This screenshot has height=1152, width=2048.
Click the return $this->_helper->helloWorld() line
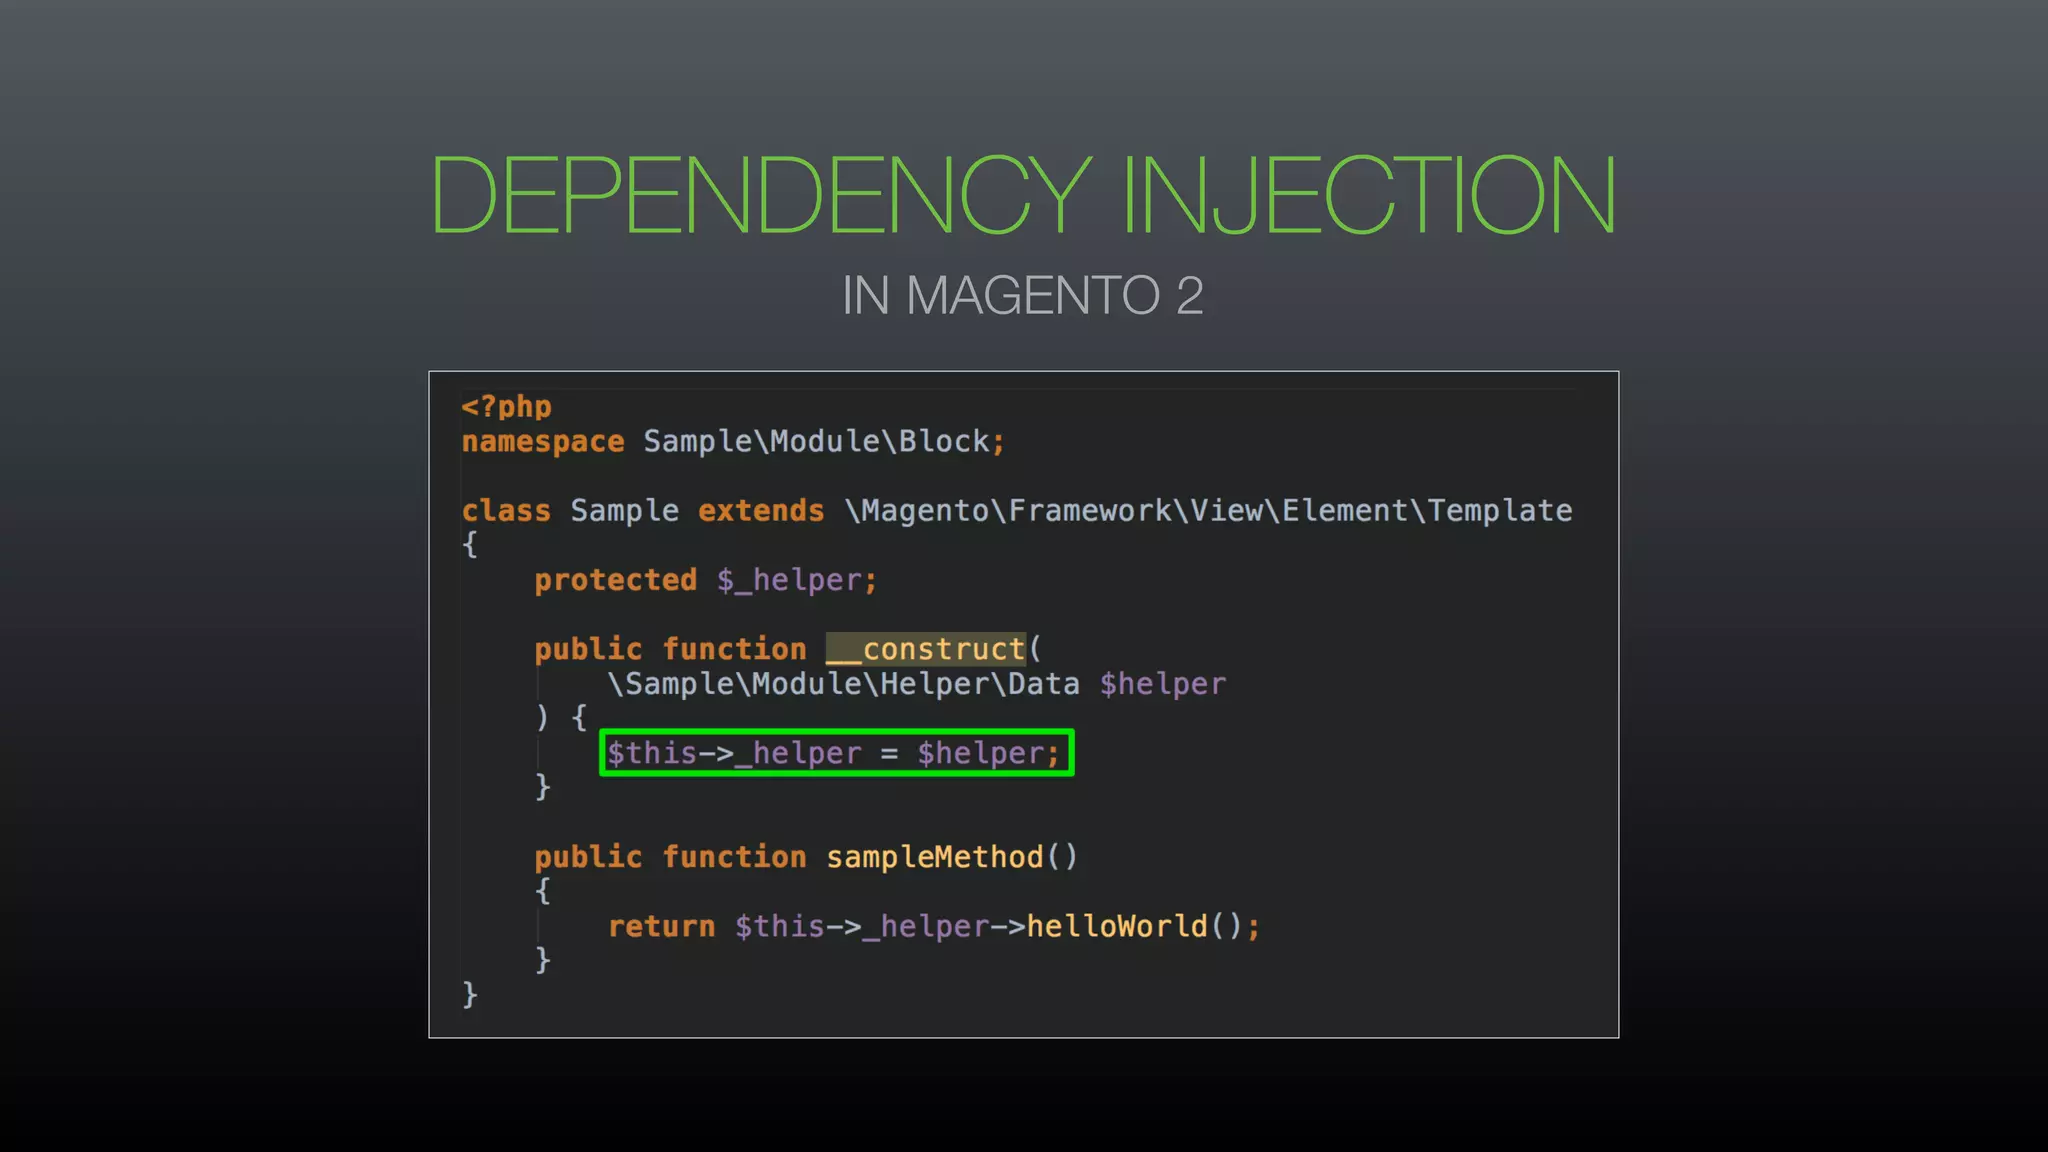point(934,926)
